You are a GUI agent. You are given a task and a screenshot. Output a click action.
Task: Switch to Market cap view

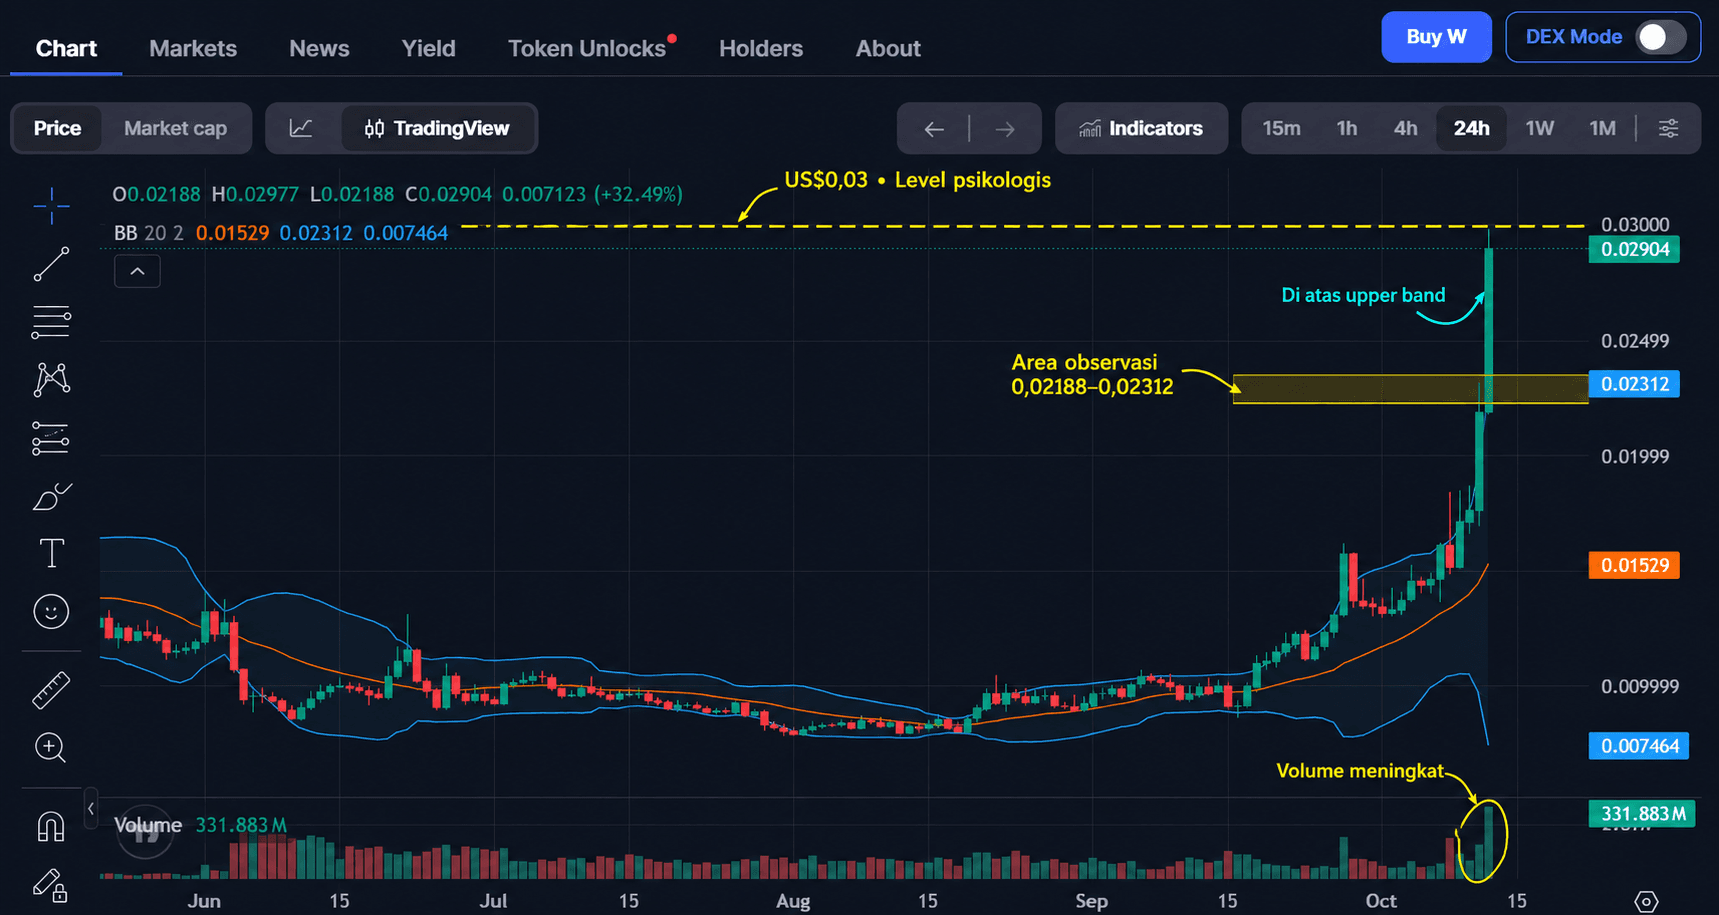coord(175,128)
